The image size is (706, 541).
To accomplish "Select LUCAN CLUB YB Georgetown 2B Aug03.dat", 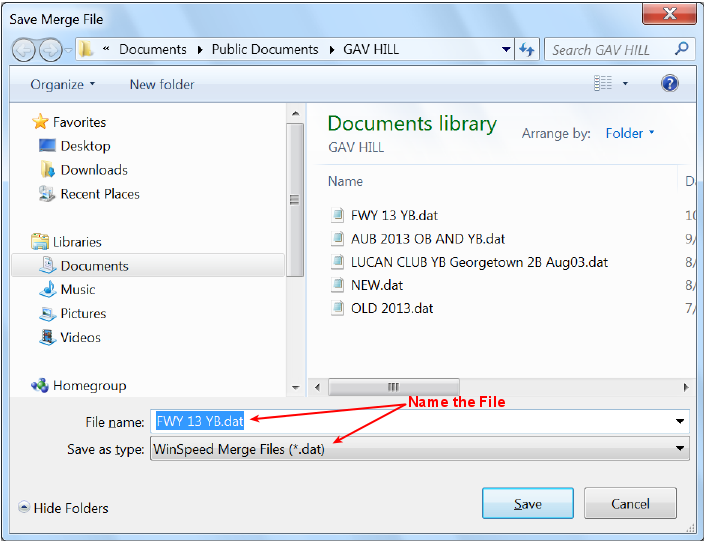I will [x=479, y=262].
